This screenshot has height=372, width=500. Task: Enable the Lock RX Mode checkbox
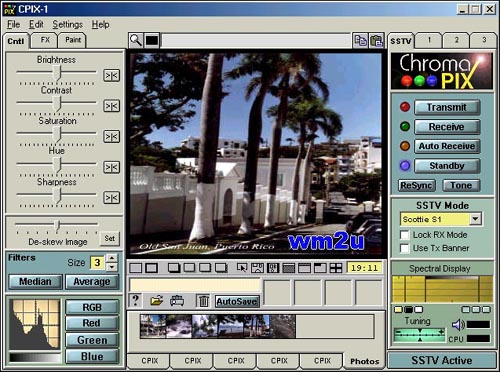pos(404,235)
